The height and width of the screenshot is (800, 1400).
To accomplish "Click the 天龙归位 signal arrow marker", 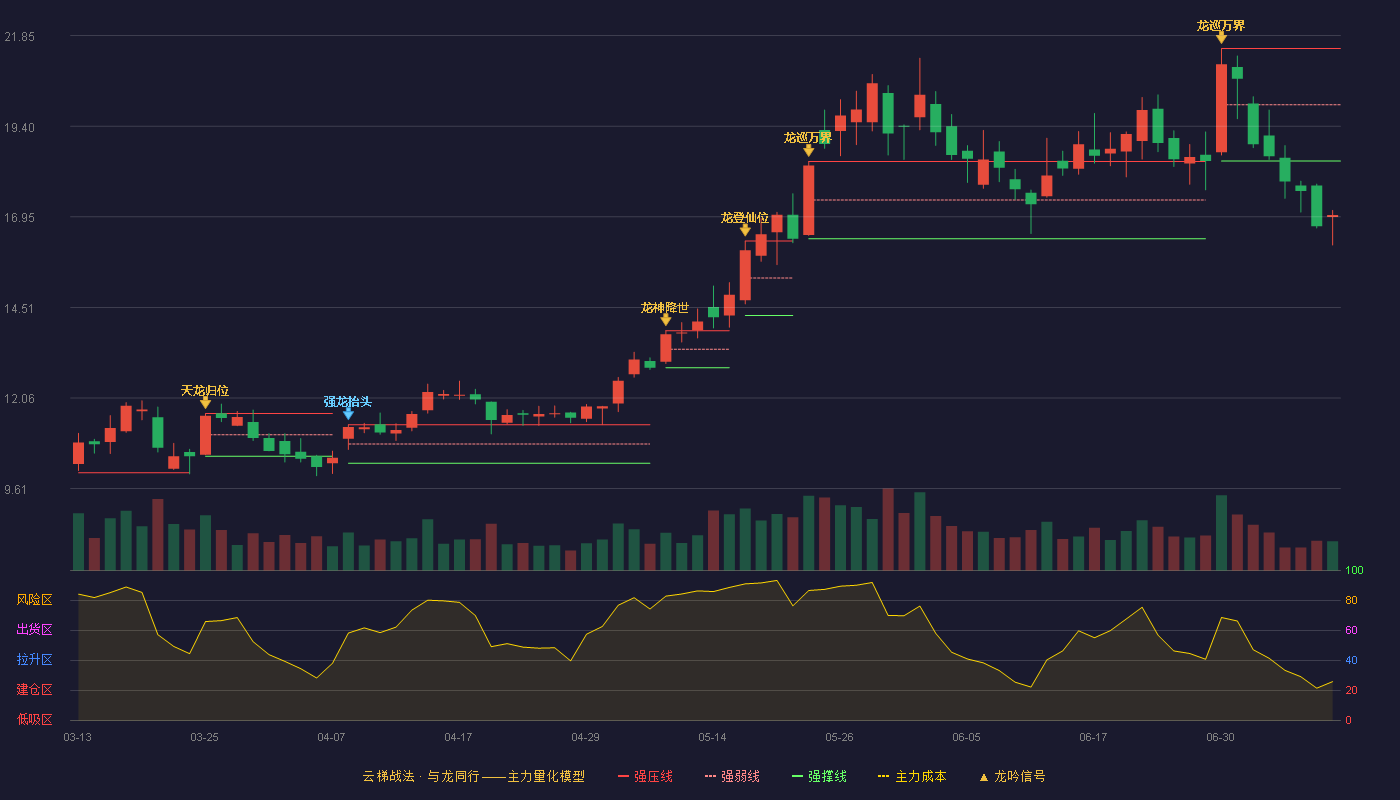I will pos(205,403).
